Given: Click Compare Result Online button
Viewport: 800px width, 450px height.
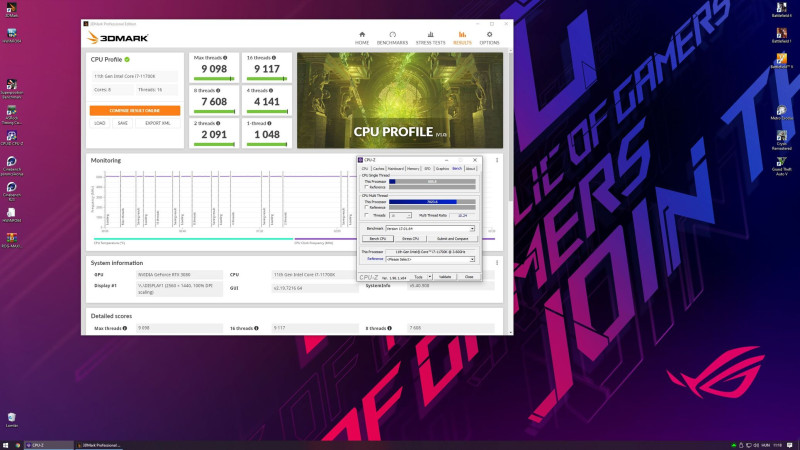Looking at the screenshot, I should point(135,110).
